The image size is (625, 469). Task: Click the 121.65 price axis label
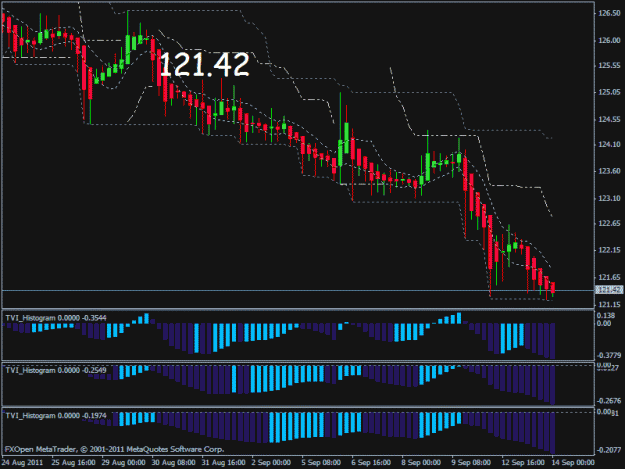(x=609, y=277)
